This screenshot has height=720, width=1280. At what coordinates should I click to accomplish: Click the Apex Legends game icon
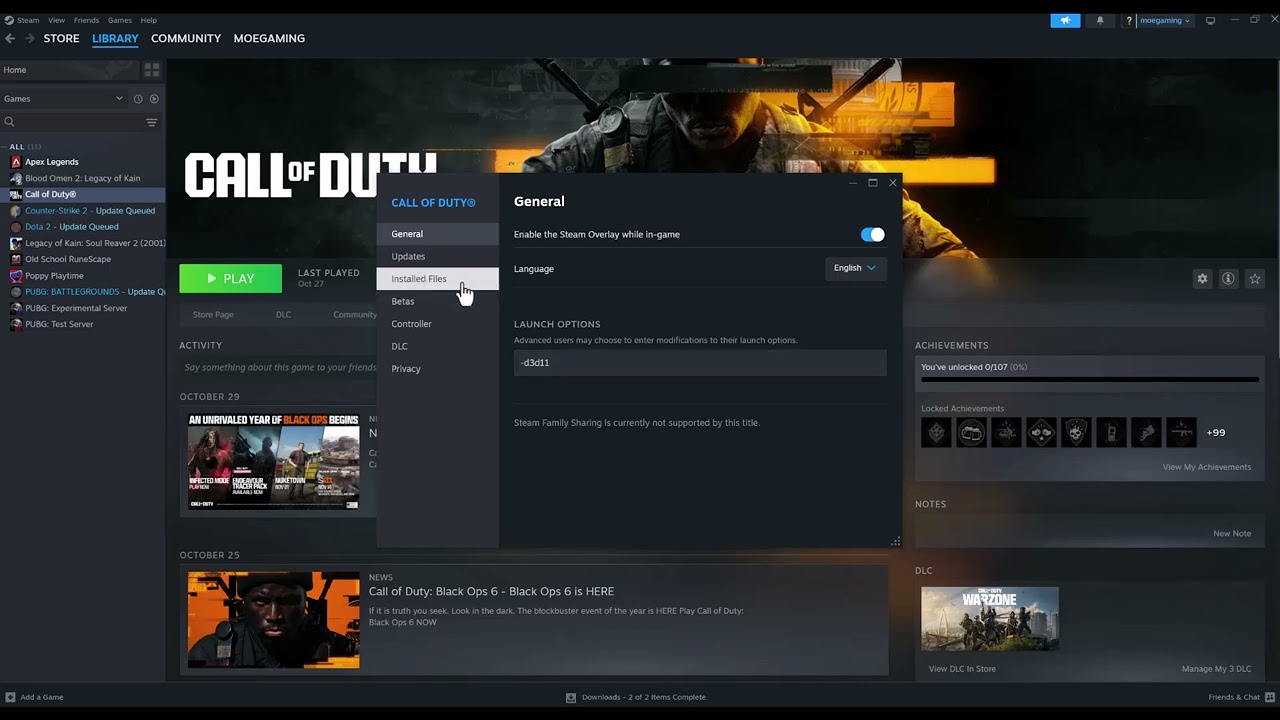pos(16,162)
